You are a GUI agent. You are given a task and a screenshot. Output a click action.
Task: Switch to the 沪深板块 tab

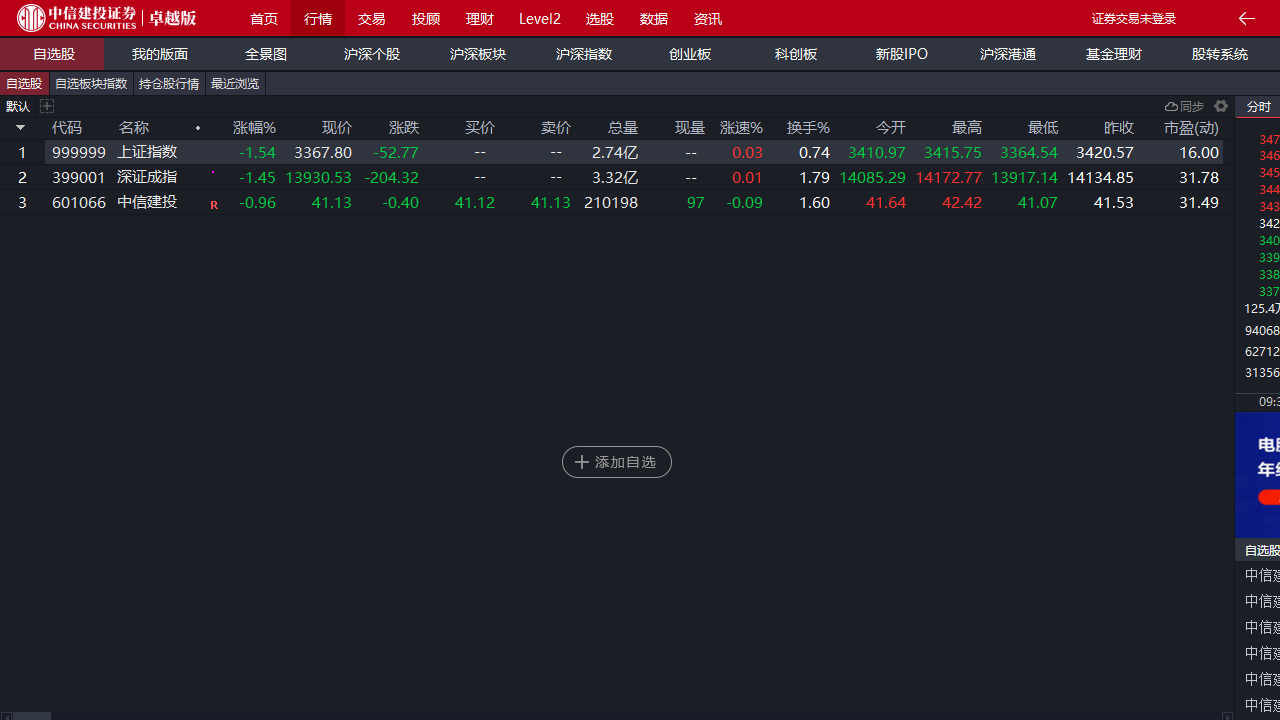point(478,54)
